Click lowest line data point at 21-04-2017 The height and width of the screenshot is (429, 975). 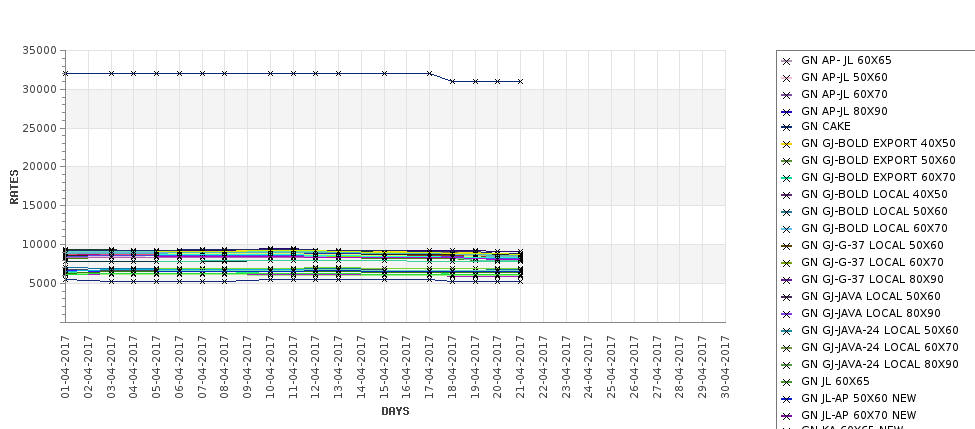click(520, 281)
